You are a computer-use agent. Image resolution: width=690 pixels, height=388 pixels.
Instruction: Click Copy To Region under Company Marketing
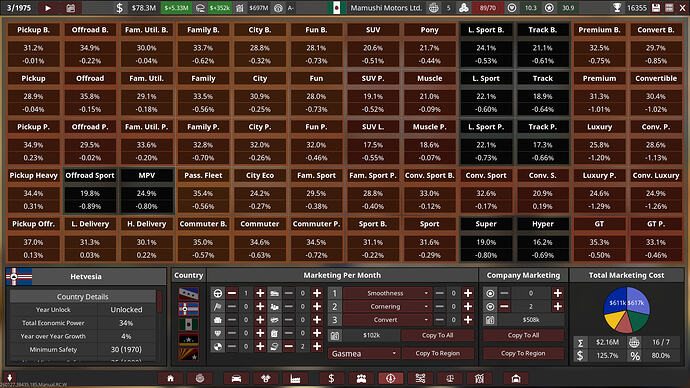point(523,353)
